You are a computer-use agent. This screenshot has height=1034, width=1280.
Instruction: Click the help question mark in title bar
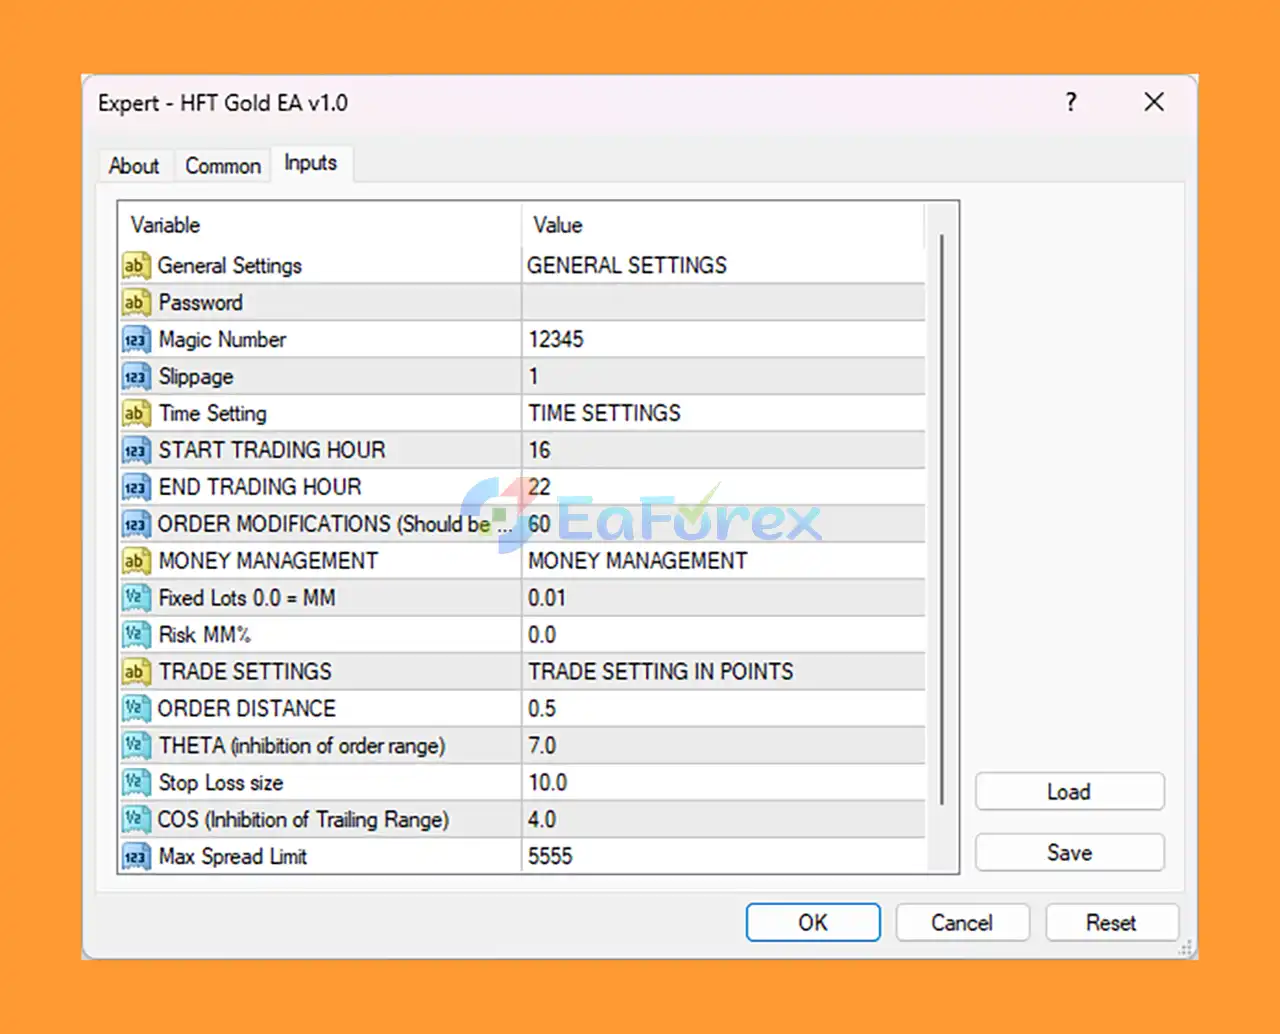1071,102
